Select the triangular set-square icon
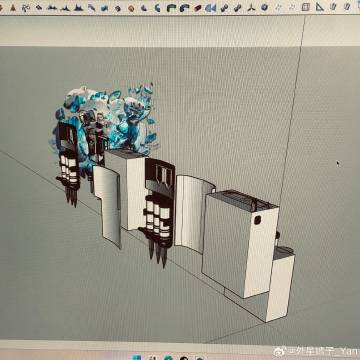 point(320,7)
